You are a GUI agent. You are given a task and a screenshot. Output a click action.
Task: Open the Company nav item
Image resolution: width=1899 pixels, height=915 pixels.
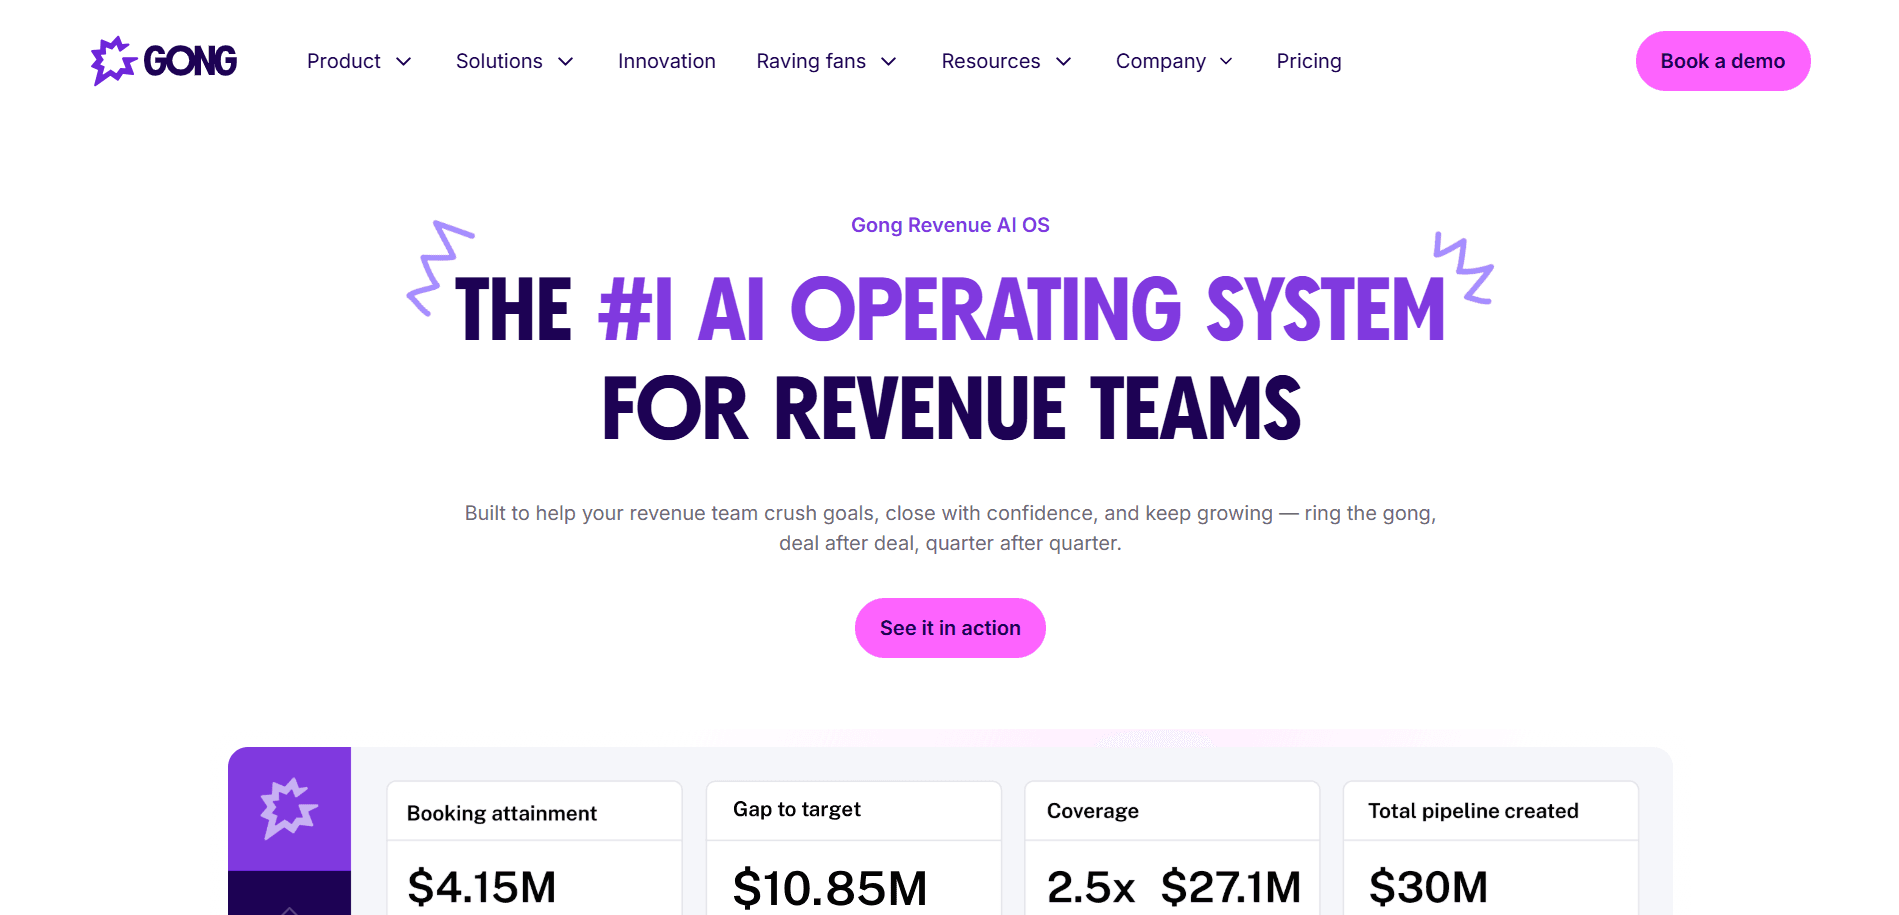click(x=1161, y=61)
